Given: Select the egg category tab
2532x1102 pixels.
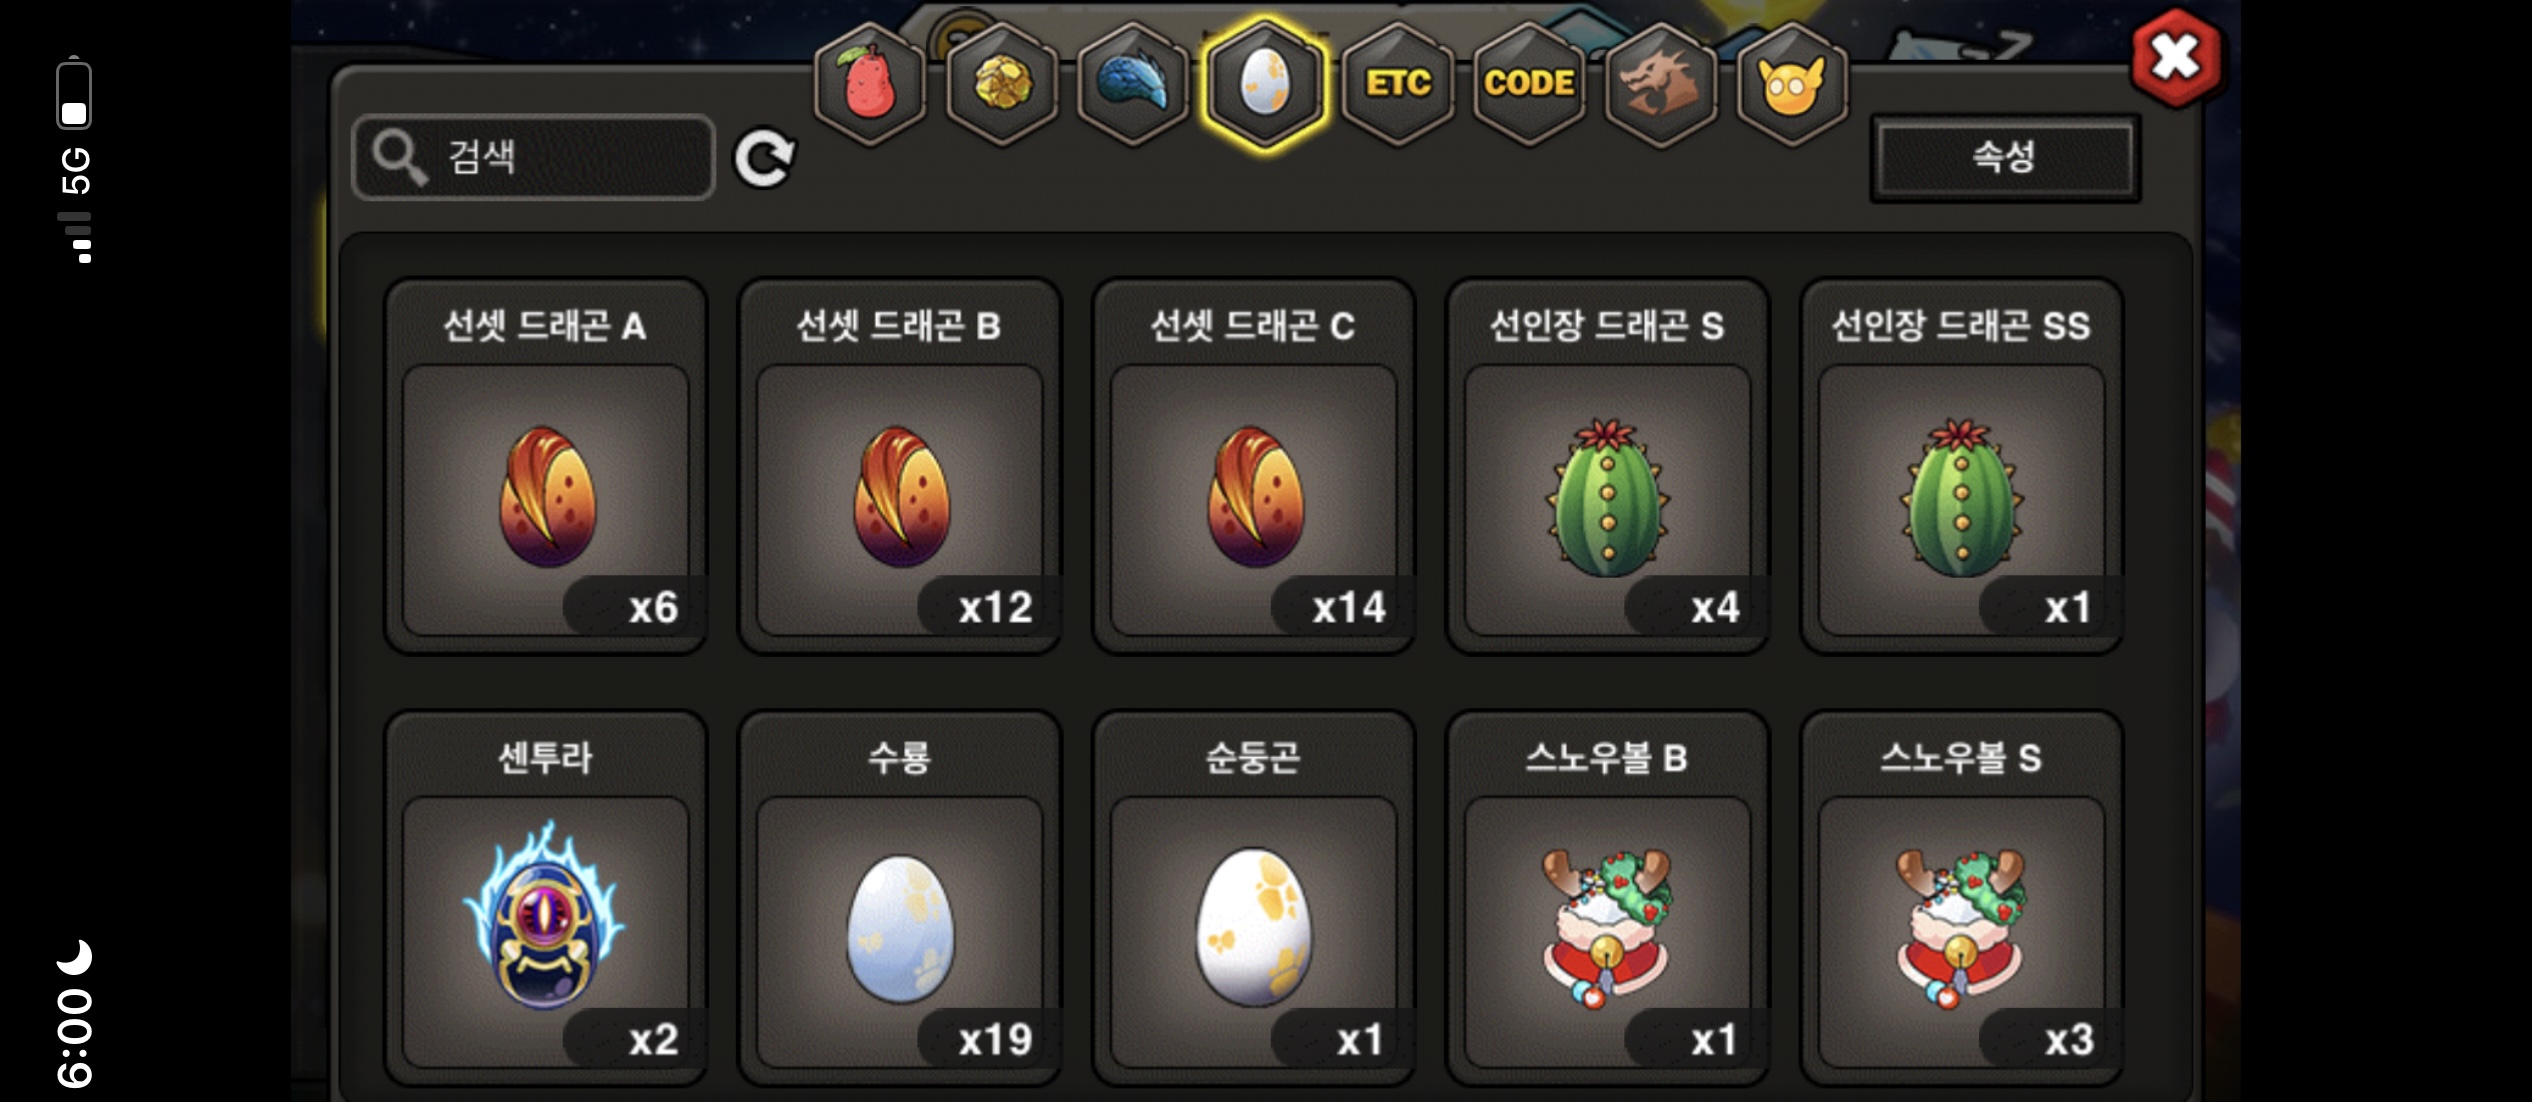Looking at the screenshot, I should [1265, 84].
